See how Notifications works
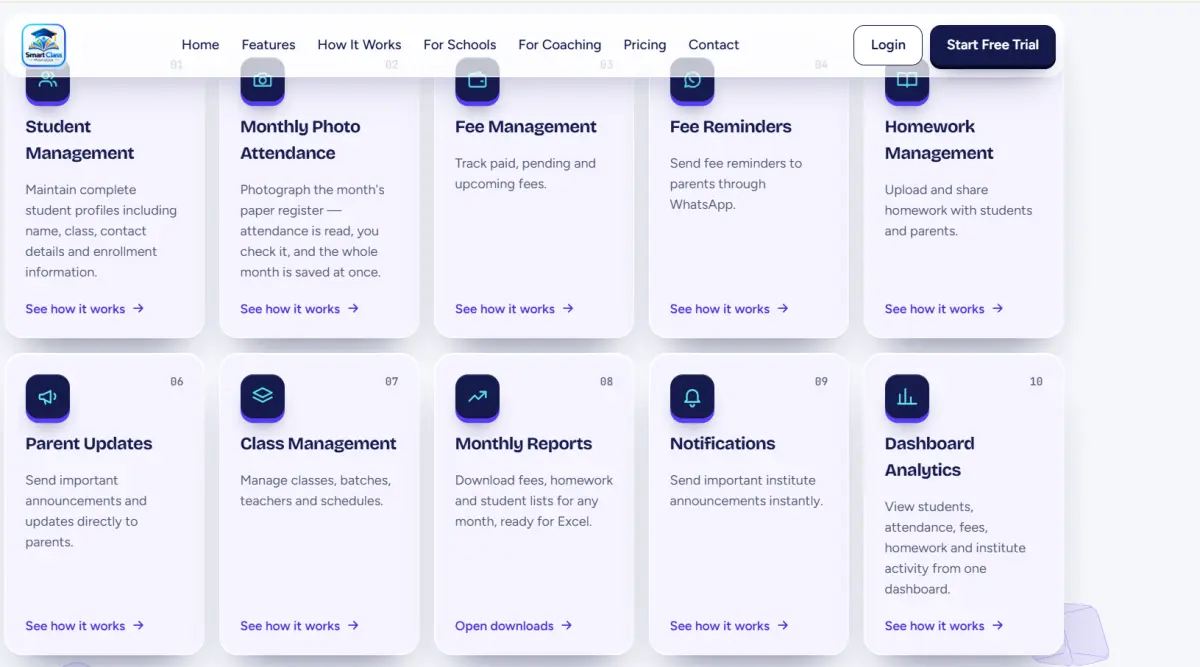 click(x=730, y=626)
